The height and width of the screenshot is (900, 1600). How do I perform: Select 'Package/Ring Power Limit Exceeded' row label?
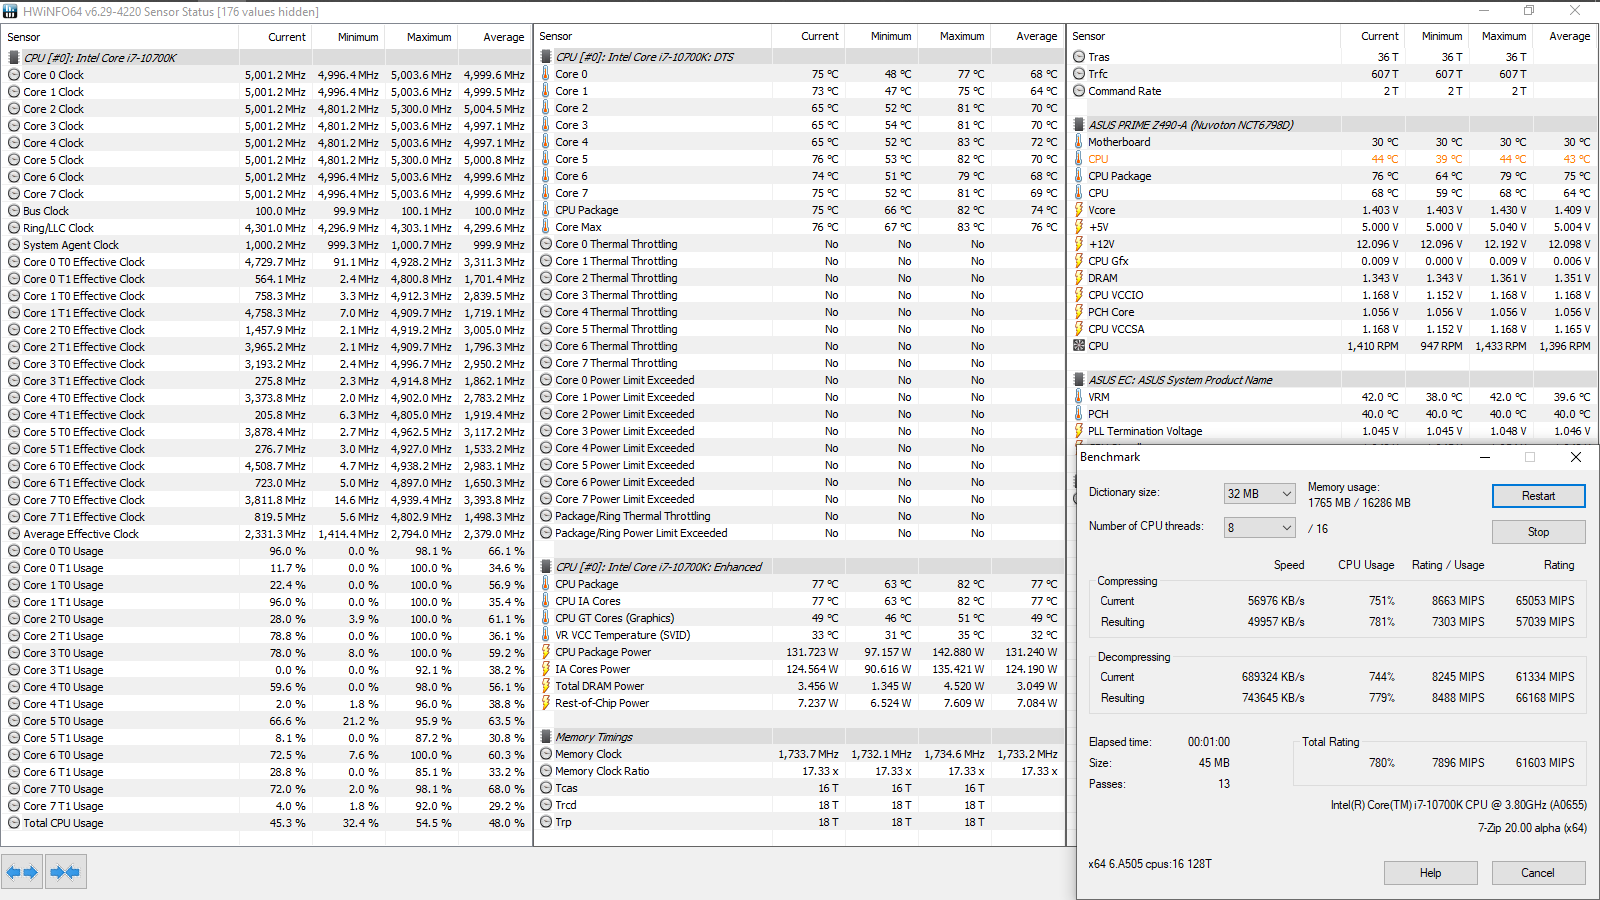641,533
